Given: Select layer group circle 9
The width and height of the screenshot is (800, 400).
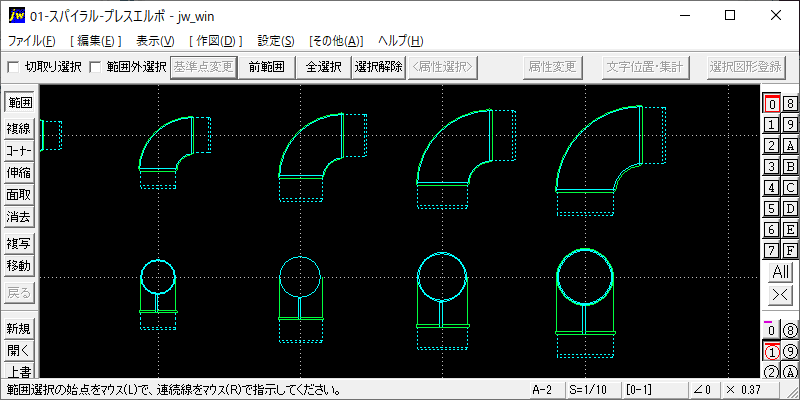Looking at the screenshot, I should pos(790,351).
